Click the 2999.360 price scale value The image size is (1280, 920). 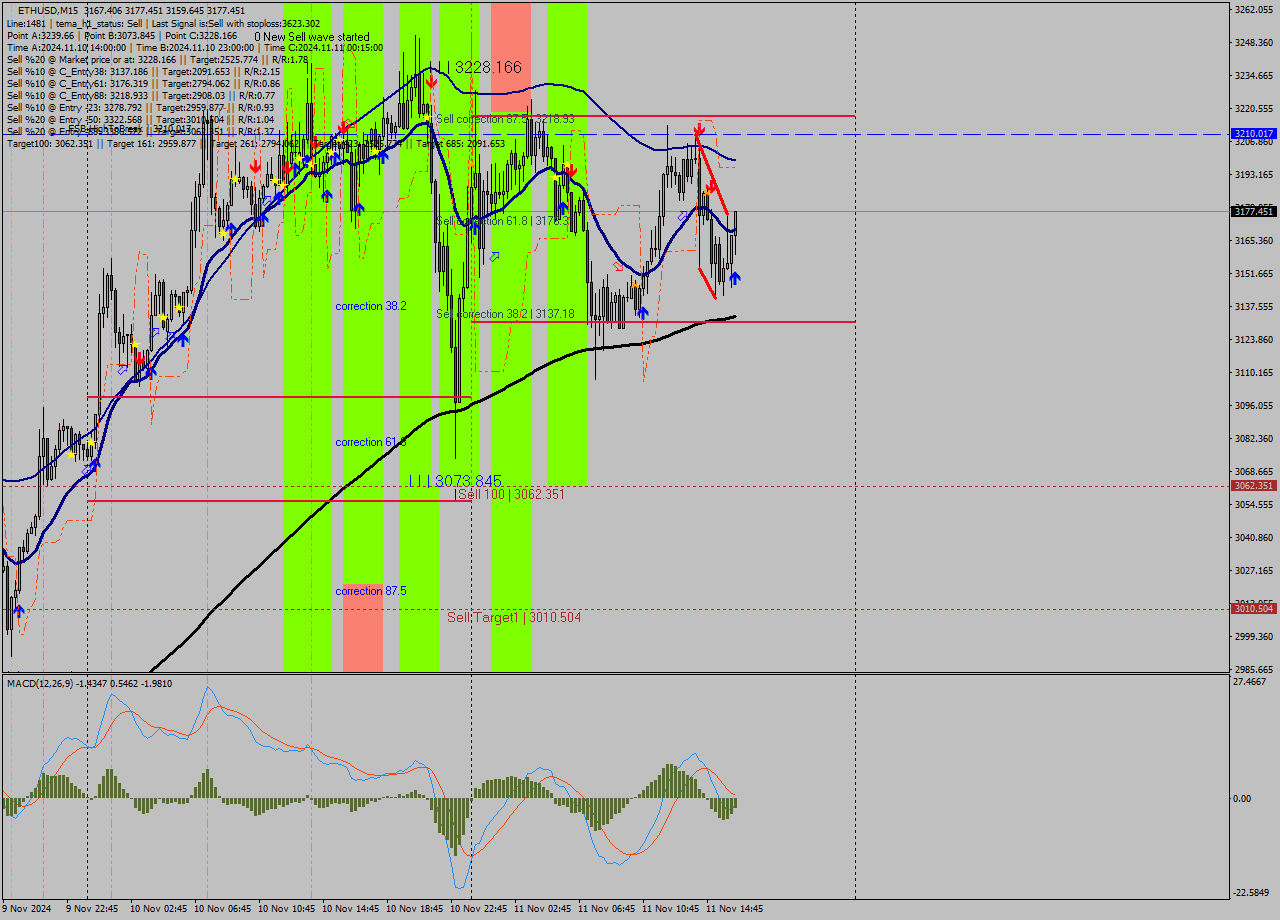click(1253, 636)
